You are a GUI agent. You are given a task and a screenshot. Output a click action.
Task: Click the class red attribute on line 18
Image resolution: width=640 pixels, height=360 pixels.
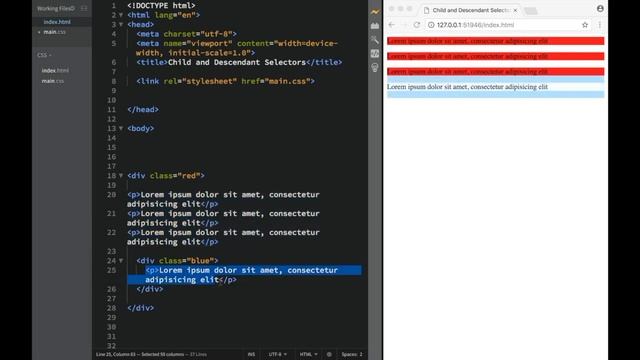pos(175,176)
